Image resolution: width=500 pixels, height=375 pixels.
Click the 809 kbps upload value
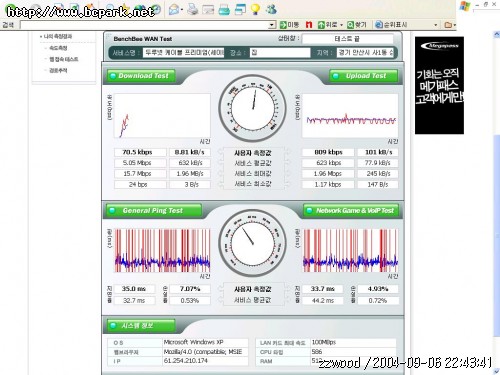328,152
